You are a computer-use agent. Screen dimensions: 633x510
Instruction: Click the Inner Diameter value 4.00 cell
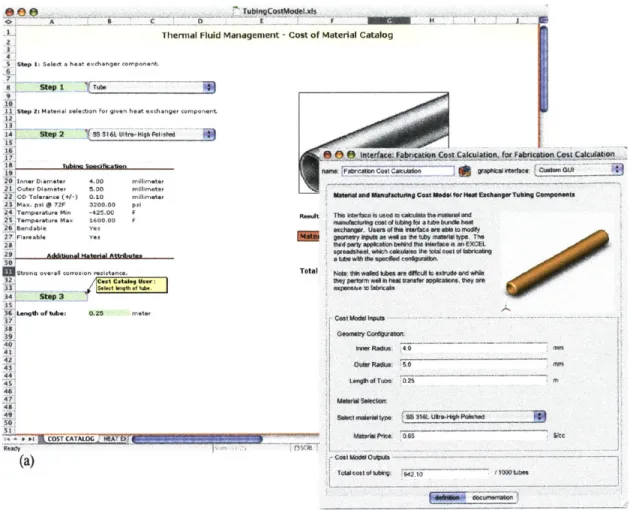(x=96, y=181)
